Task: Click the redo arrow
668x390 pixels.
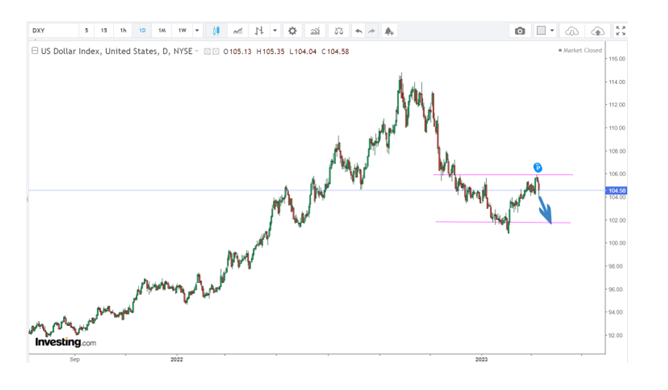Action: click(371, 31)
